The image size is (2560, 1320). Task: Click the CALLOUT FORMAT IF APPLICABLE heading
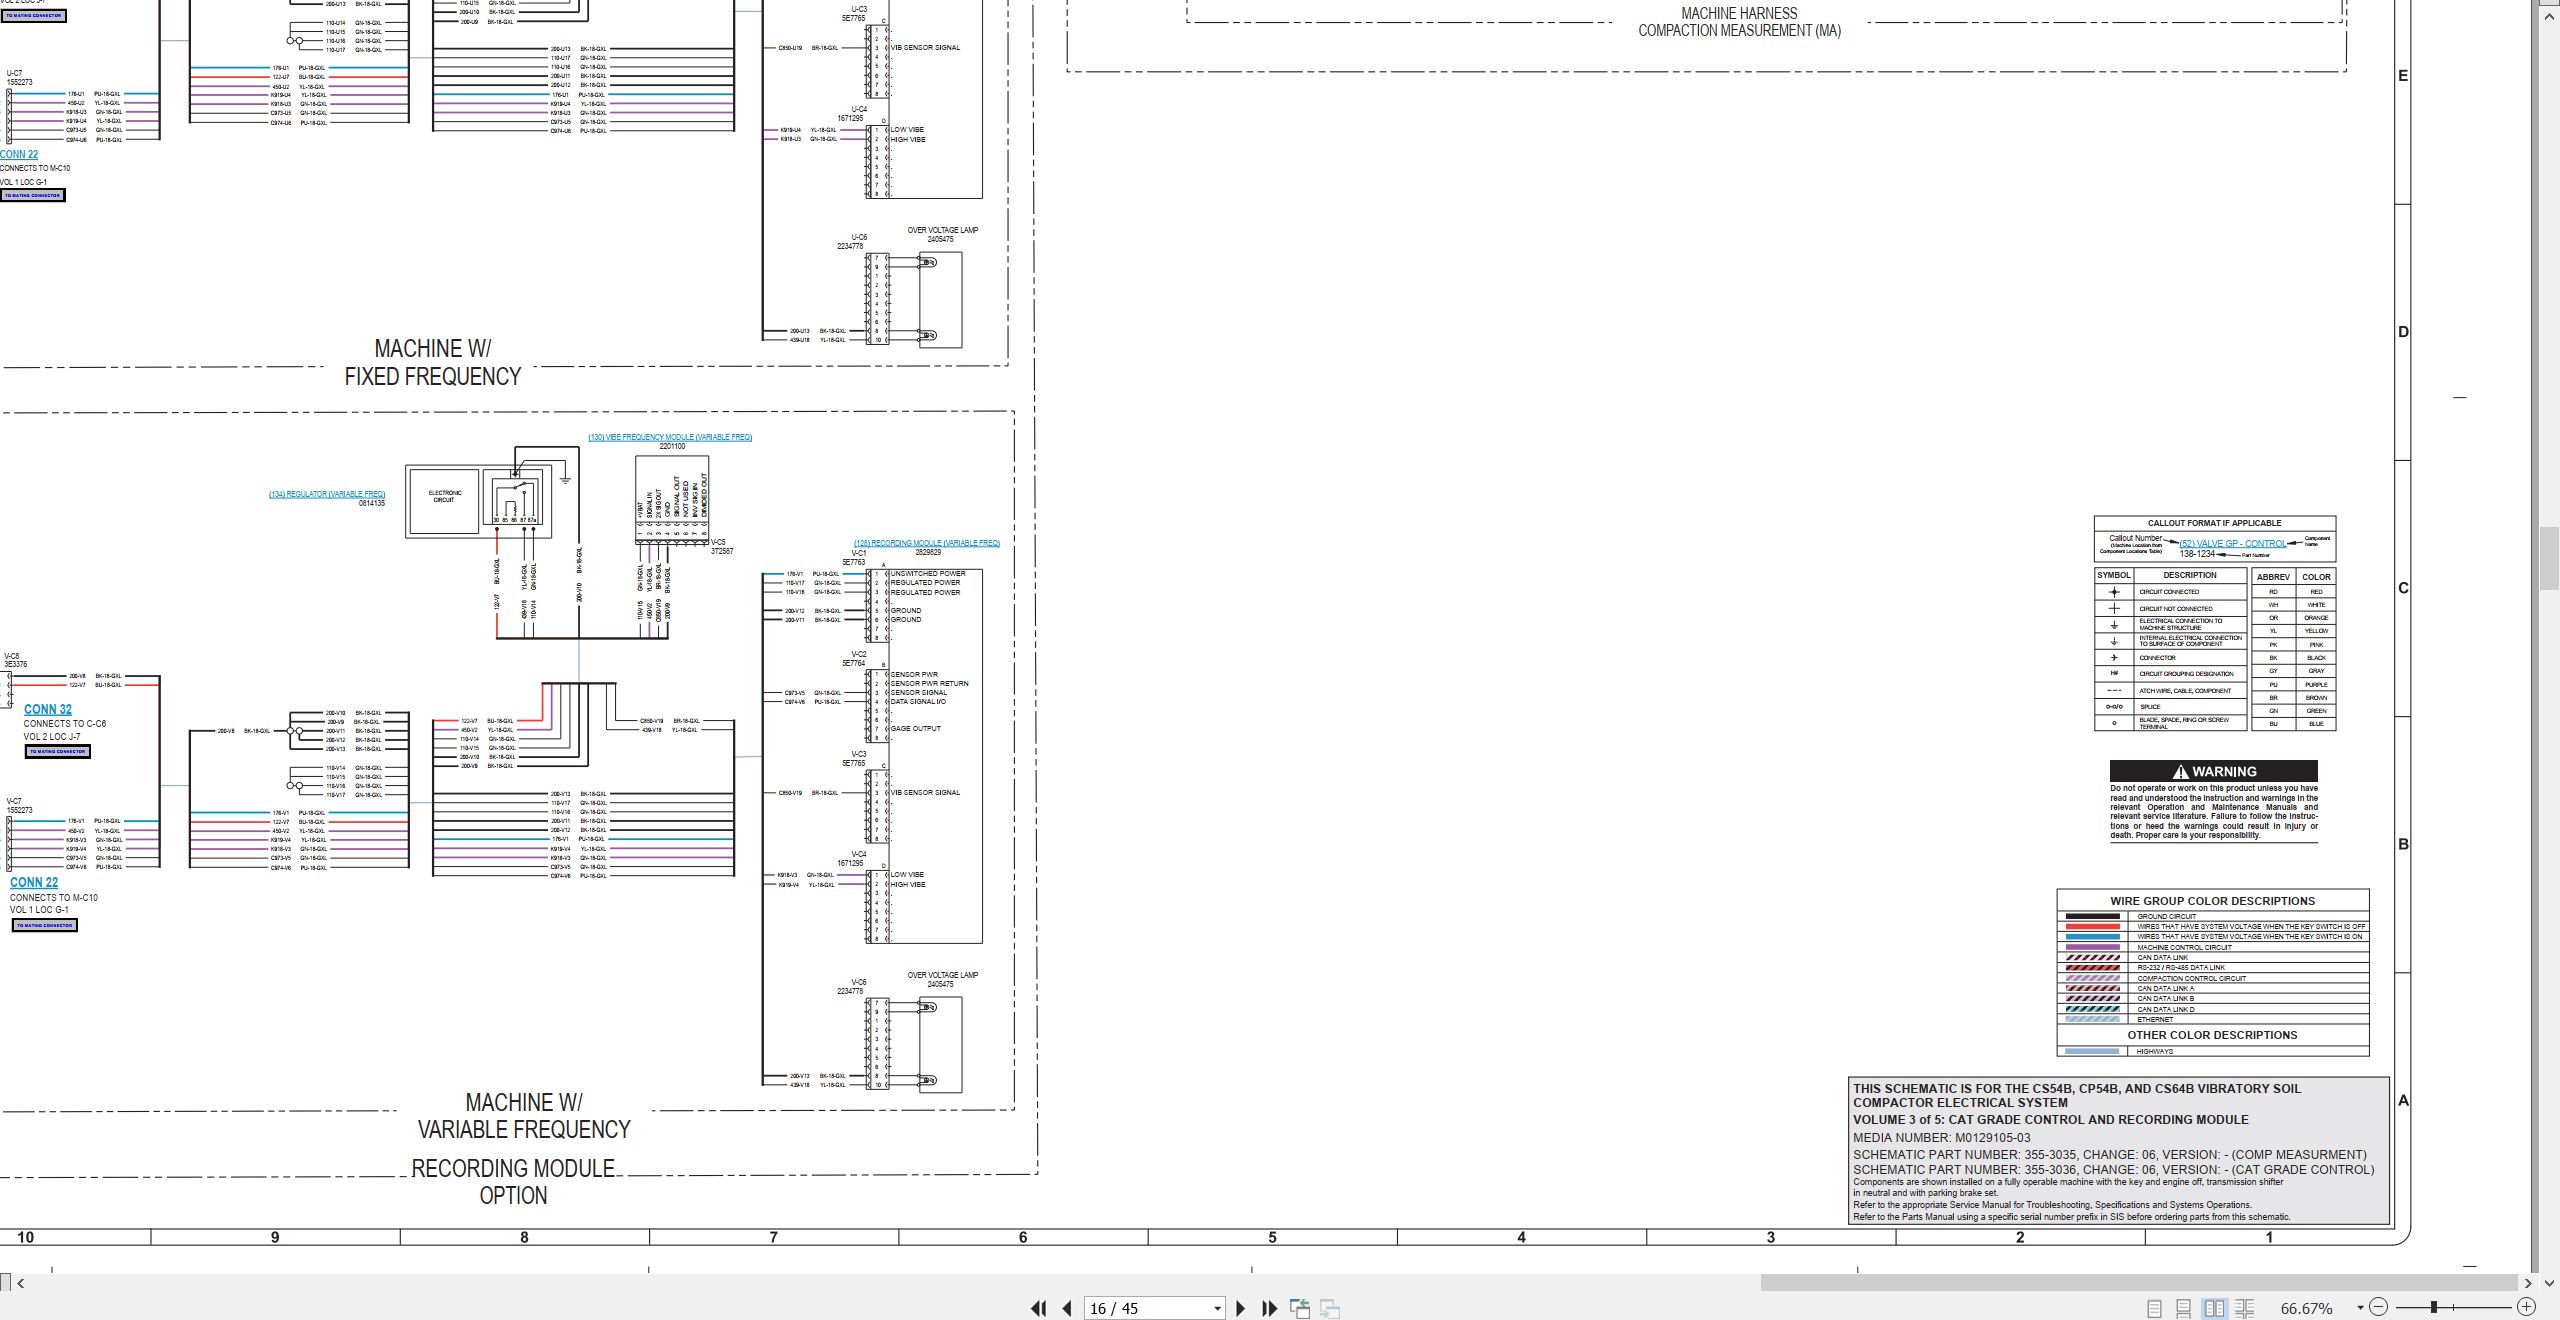(x=2214, y=523)
